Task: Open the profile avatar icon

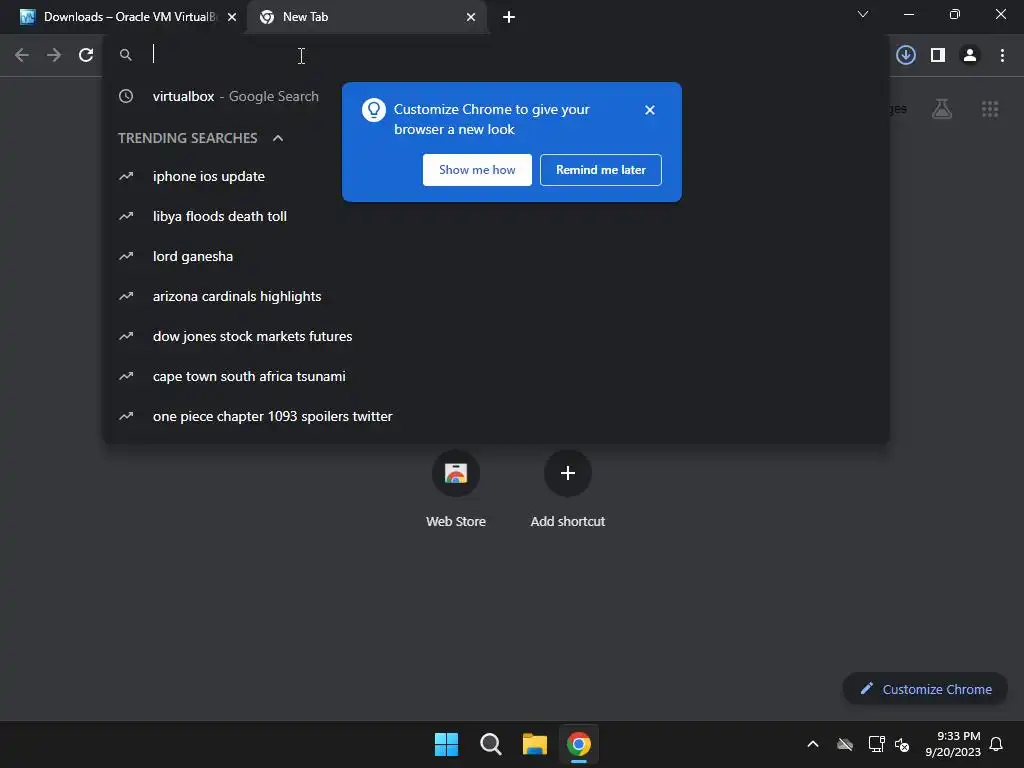Action: pyautogui.click(x=970, y=55)
